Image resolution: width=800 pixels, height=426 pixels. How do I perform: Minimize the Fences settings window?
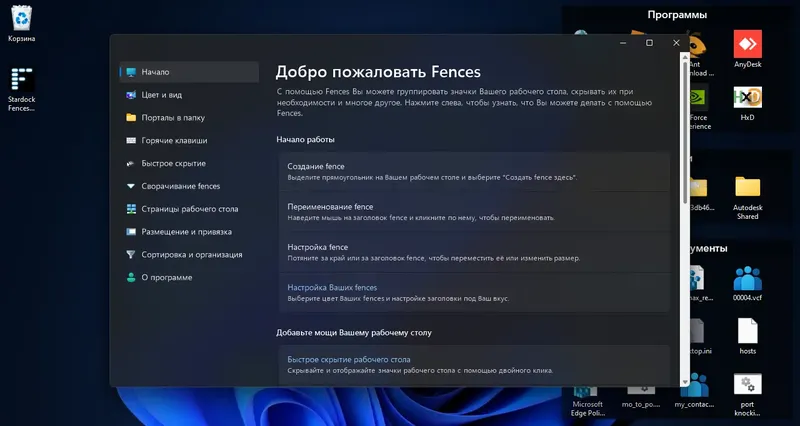click(x=623, y=43)
